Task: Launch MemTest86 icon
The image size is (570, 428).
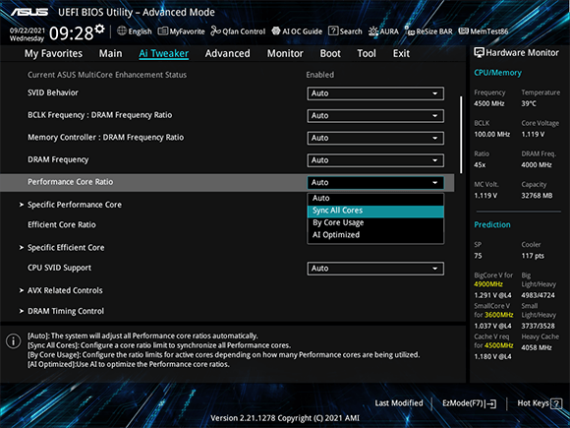Action: [463, 31]
